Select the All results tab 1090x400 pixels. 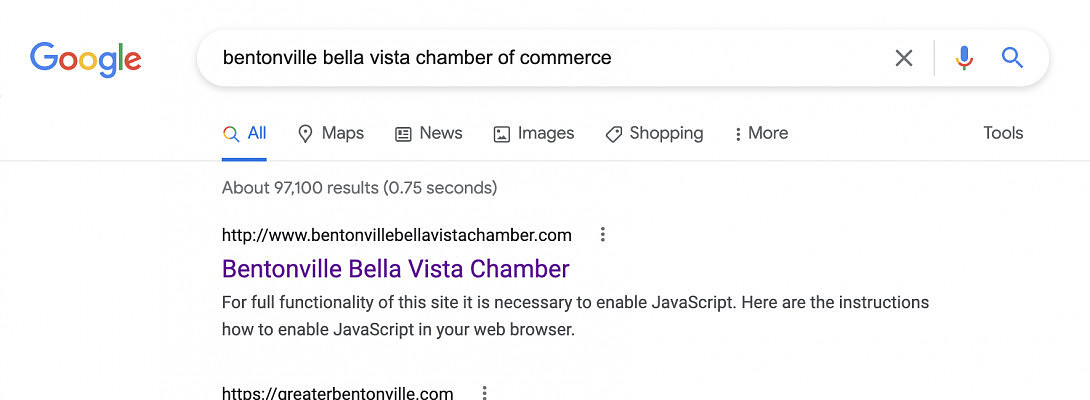point(245,133)
